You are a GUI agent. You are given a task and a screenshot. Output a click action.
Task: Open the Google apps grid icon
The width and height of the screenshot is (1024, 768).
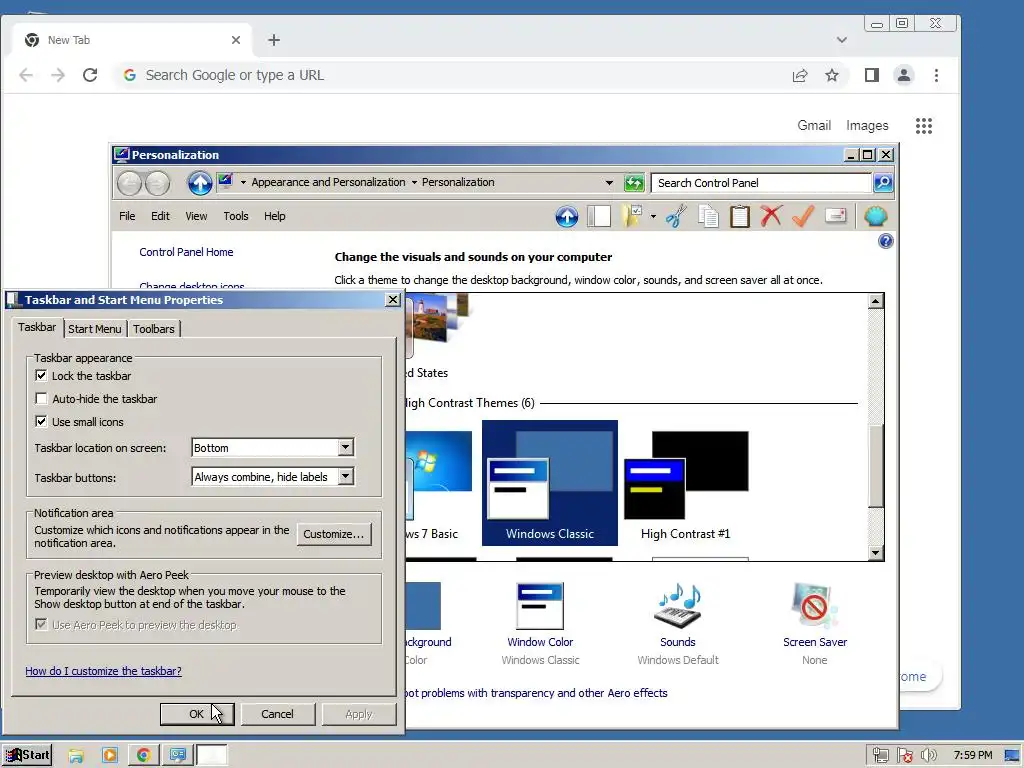pyautogui.click(x=923, y=125)
